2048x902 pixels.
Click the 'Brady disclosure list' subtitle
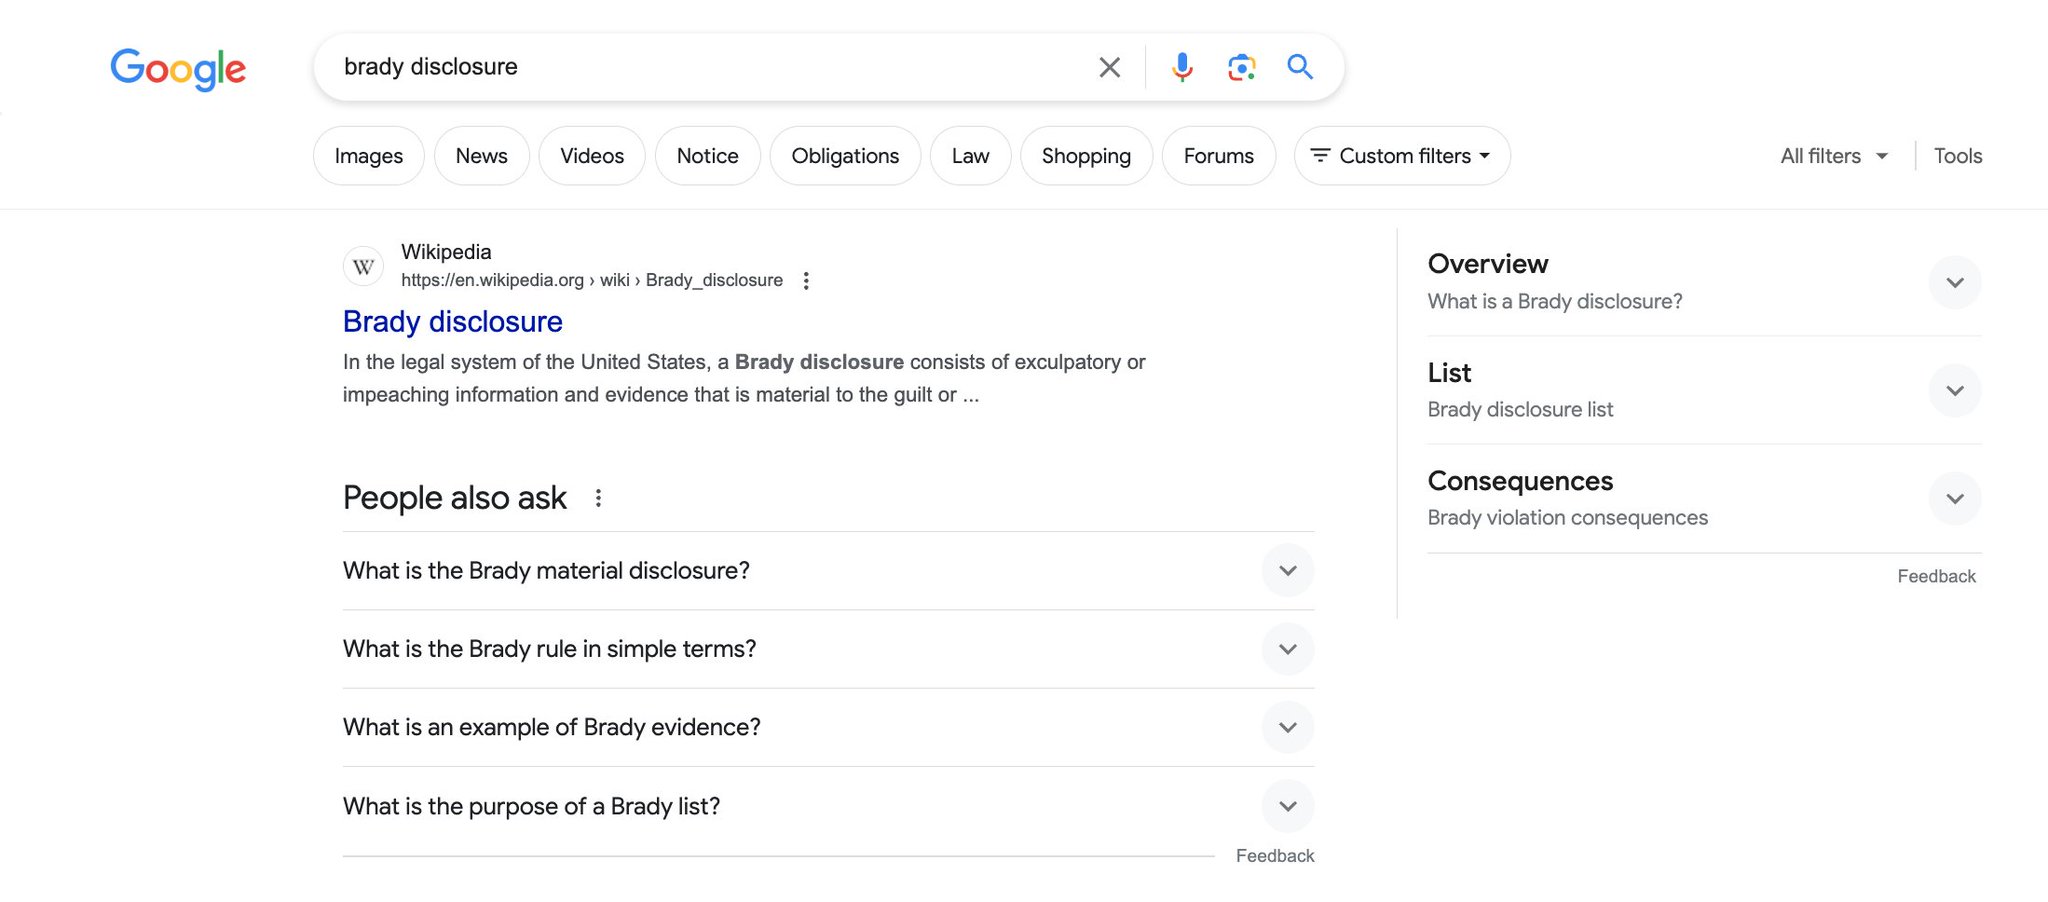click(1520, 410)
